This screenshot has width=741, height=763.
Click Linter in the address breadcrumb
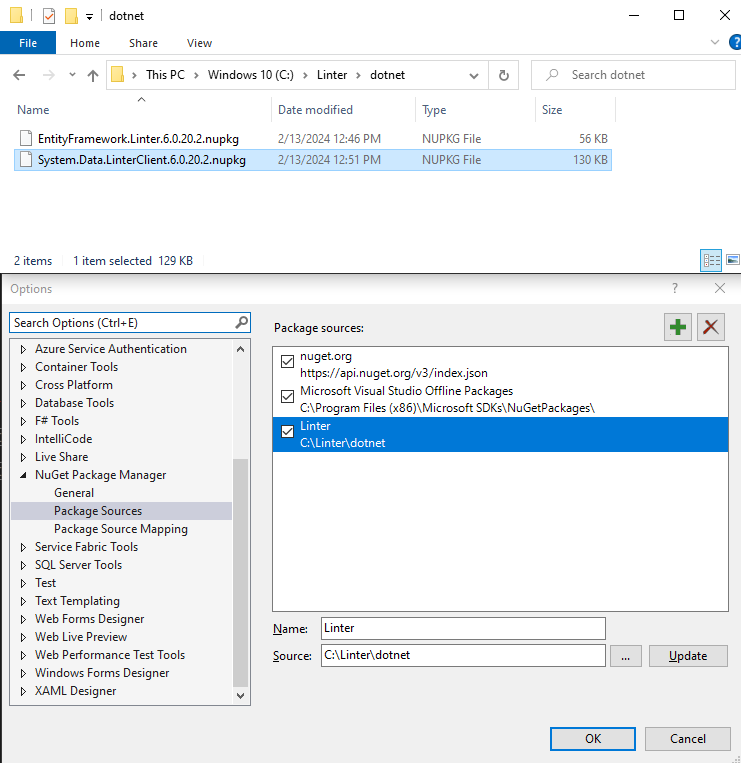tap(332, 75)
